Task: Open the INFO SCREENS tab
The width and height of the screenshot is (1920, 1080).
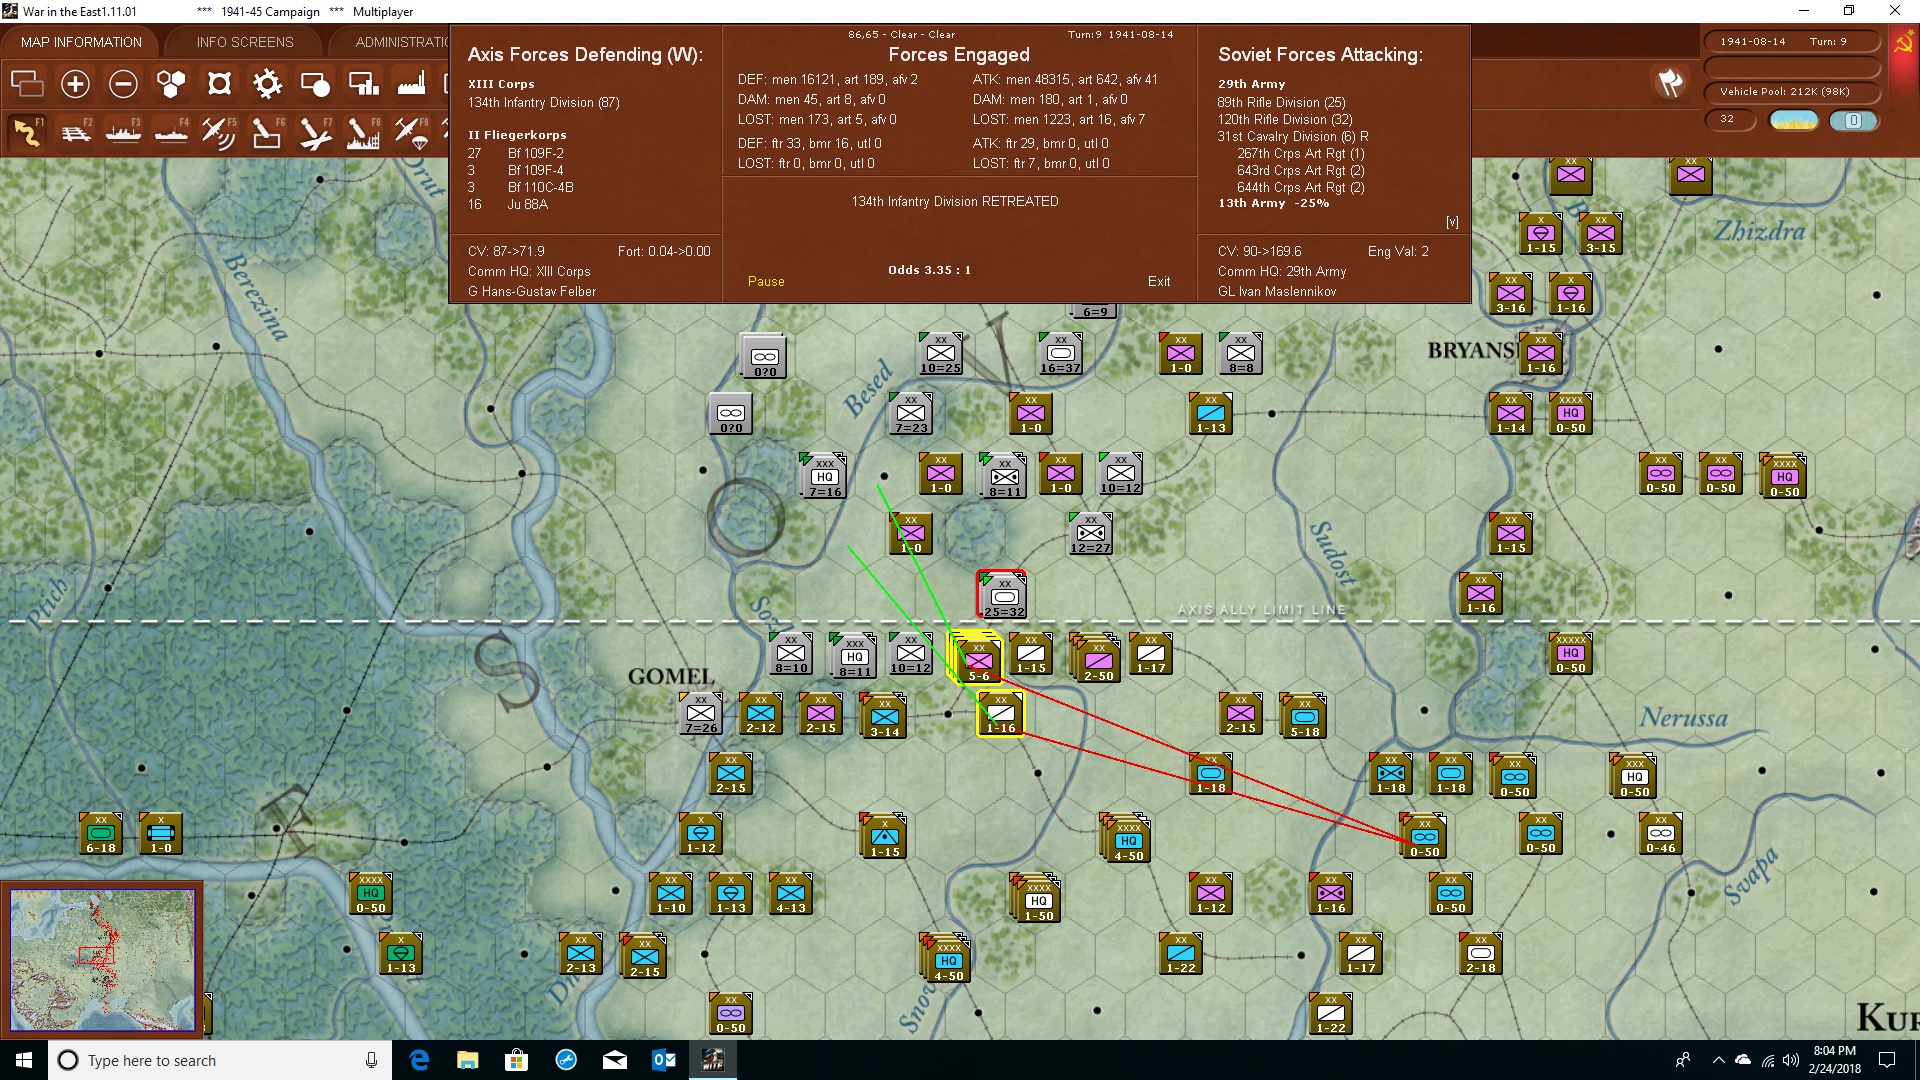Action: point(245,42)
